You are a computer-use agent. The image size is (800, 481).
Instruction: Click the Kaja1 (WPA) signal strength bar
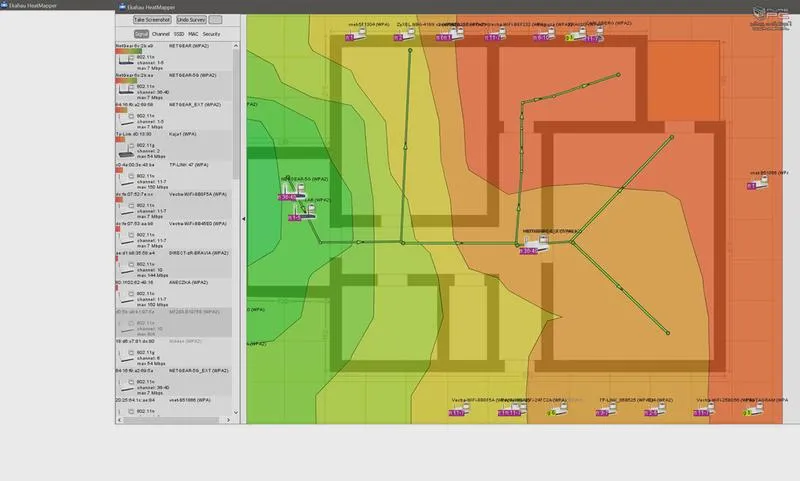click(x=120, y=139)
